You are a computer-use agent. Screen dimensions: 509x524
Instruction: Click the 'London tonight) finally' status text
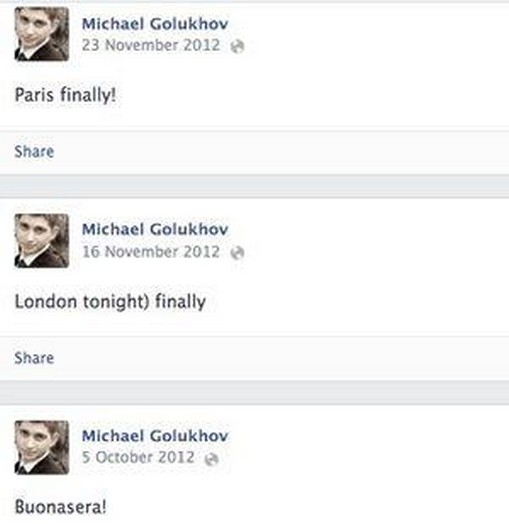[110, 302]
